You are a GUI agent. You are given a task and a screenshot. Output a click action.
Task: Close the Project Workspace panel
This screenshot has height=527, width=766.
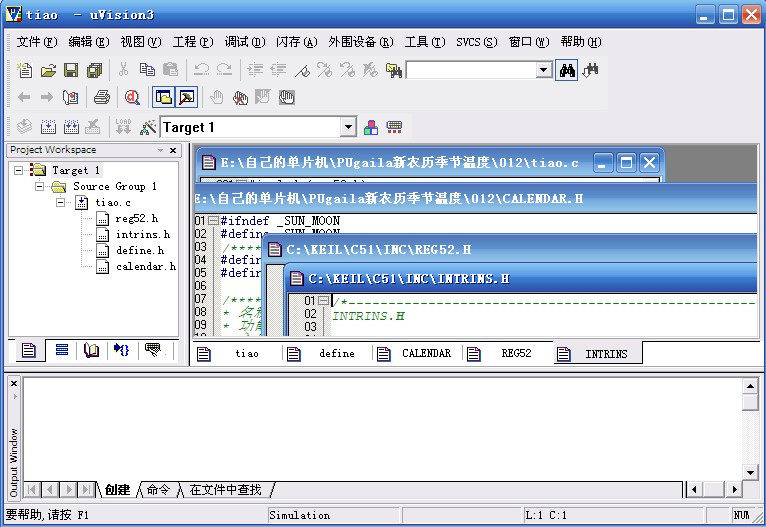click(172, 150)
